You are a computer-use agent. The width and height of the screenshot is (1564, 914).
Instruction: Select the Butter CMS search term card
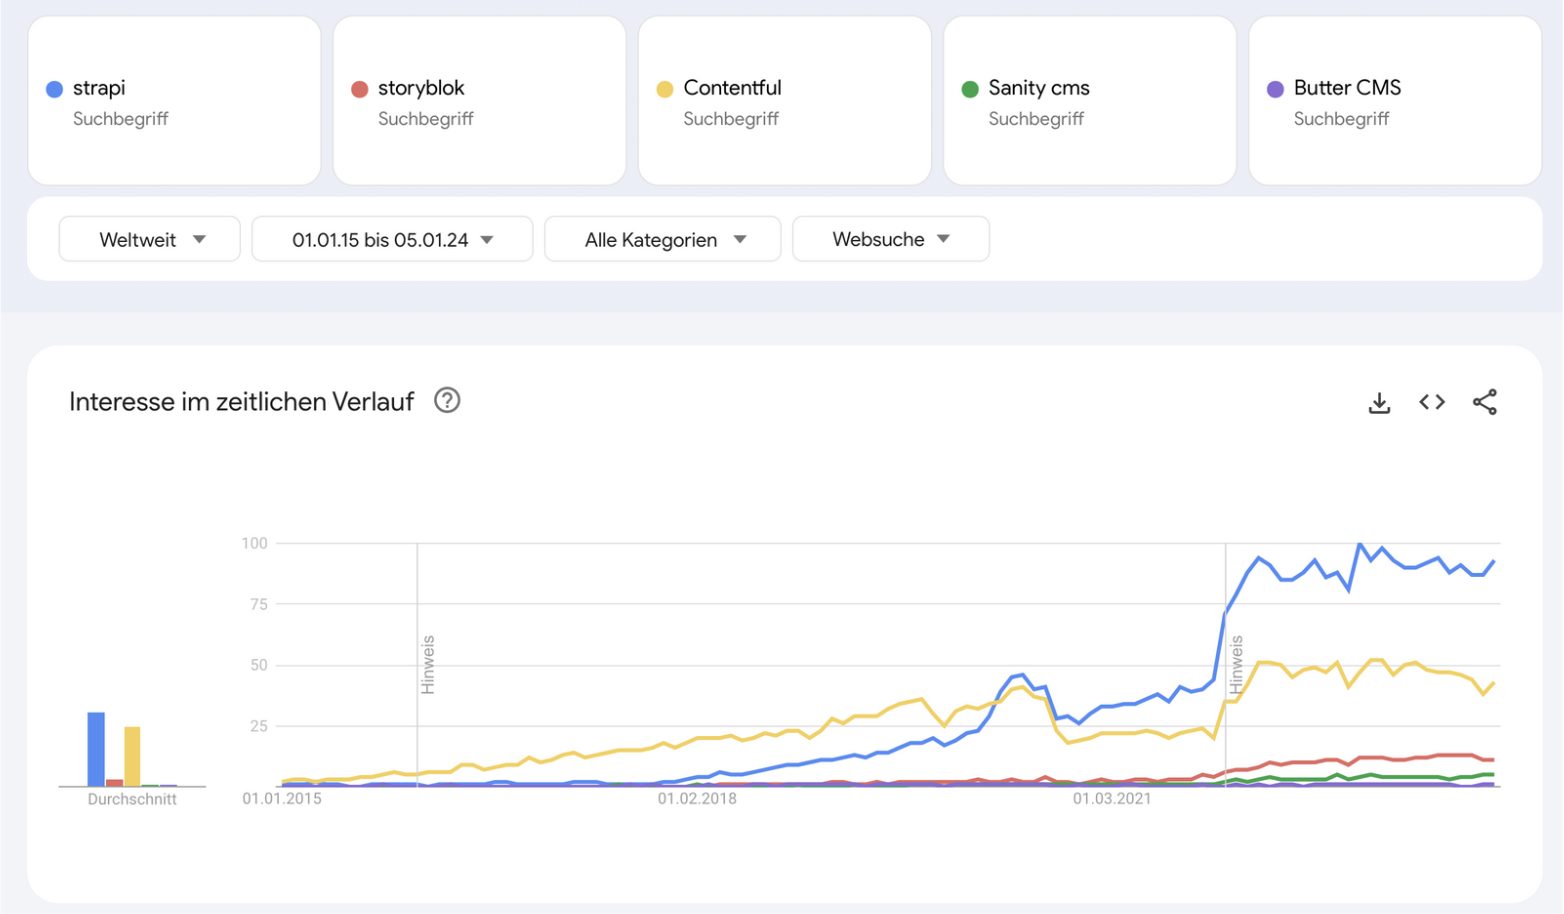pos(1395,100)
